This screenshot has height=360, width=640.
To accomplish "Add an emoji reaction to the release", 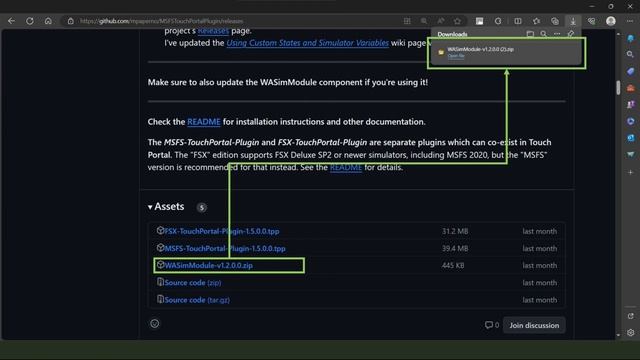I will pyautogui.click(x=155, y=324).
